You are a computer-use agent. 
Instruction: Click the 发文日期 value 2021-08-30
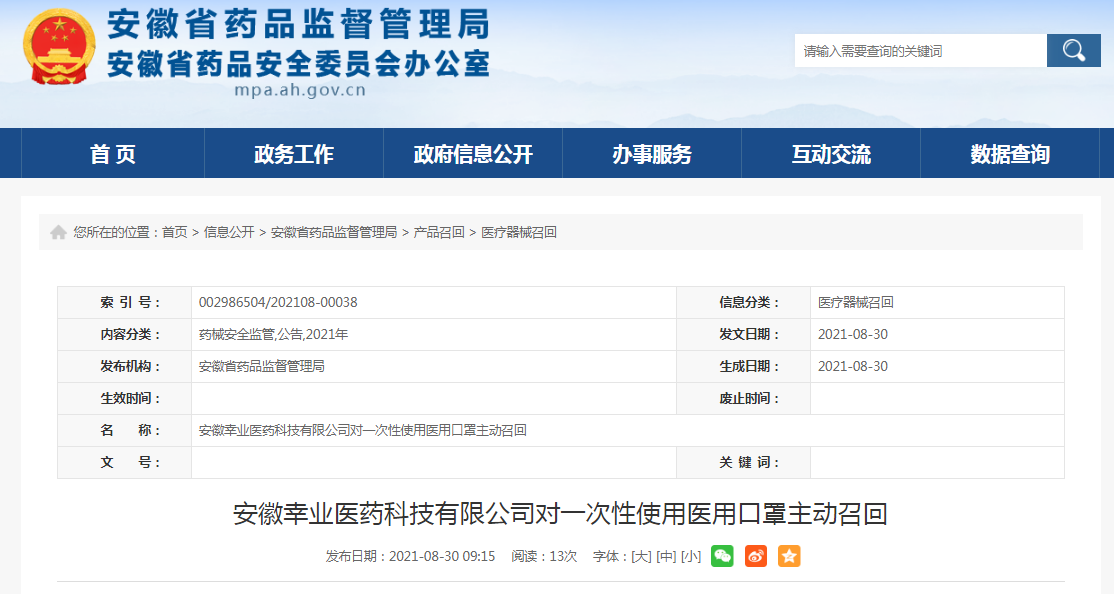coord(853,334)
